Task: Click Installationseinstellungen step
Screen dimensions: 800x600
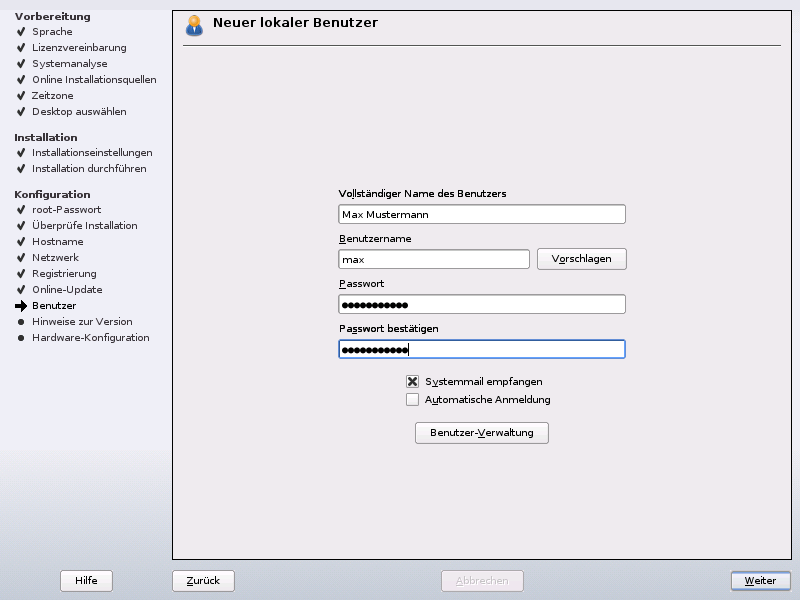Action: [92, 153]
